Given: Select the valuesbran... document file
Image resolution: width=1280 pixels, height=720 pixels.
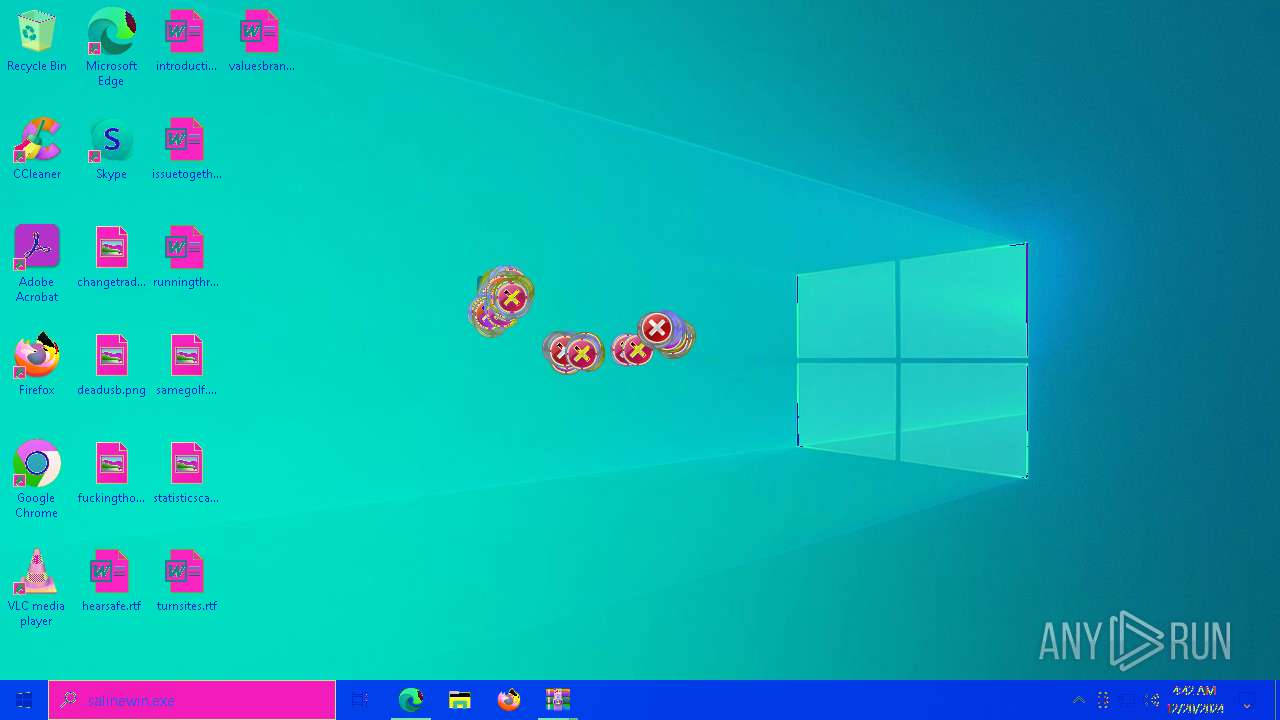Looking at the screenshot, I should pyautogui.click(x=261, y=42).
